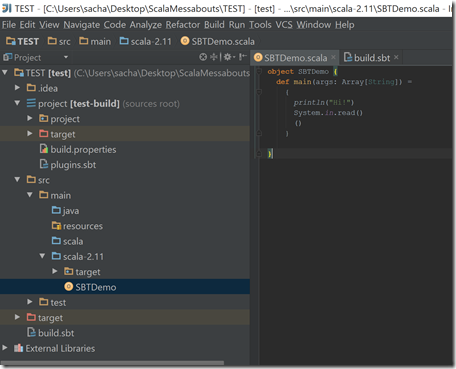Click the println("Hi!") line in editor
The height and width of the screenshot is (369, 456).
[x=324, y=102]
